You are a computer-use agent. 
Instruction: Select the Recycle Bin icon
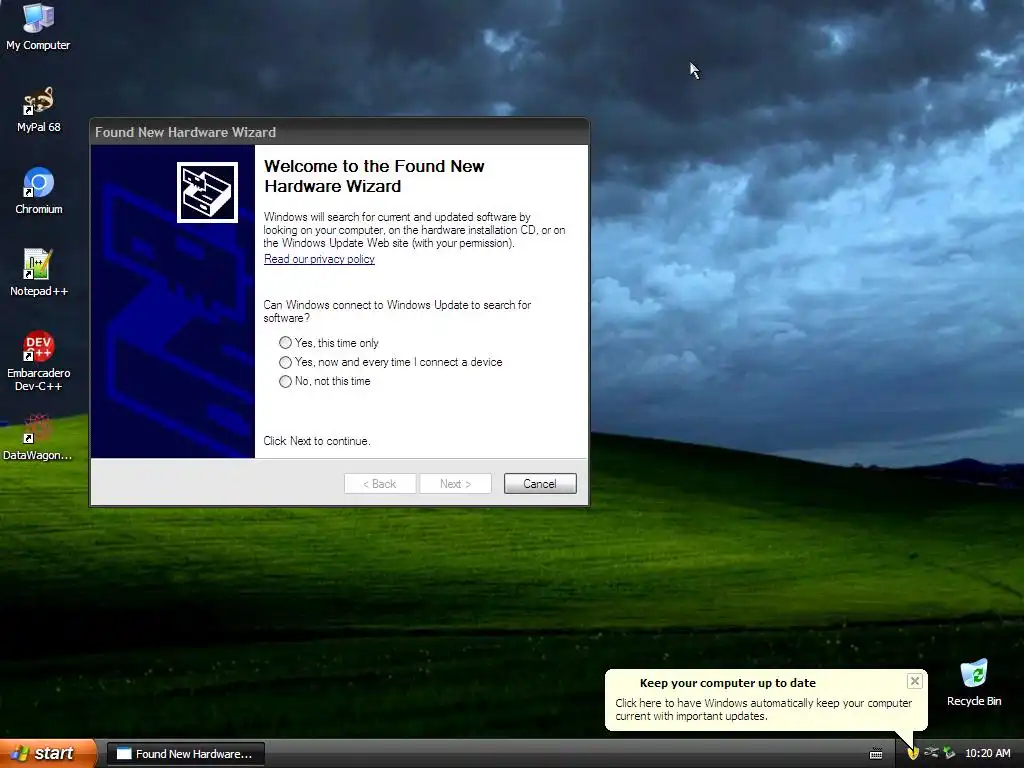coord(974,682)
